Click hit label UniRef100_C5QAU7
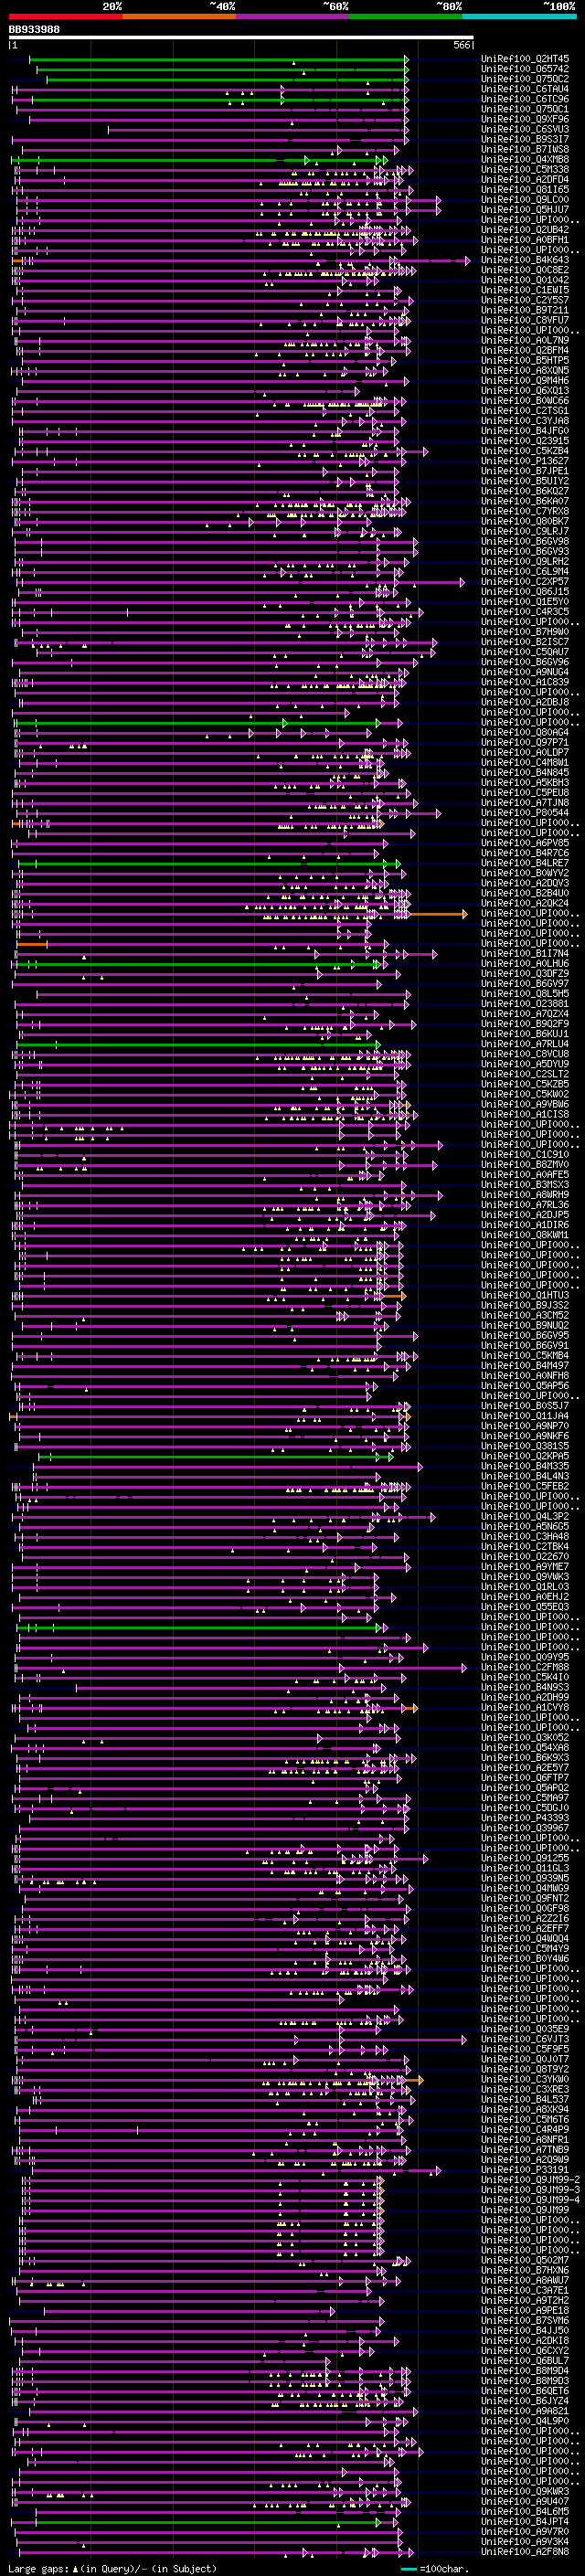Viewport: 585px width, 2576px height. [525, 652]
